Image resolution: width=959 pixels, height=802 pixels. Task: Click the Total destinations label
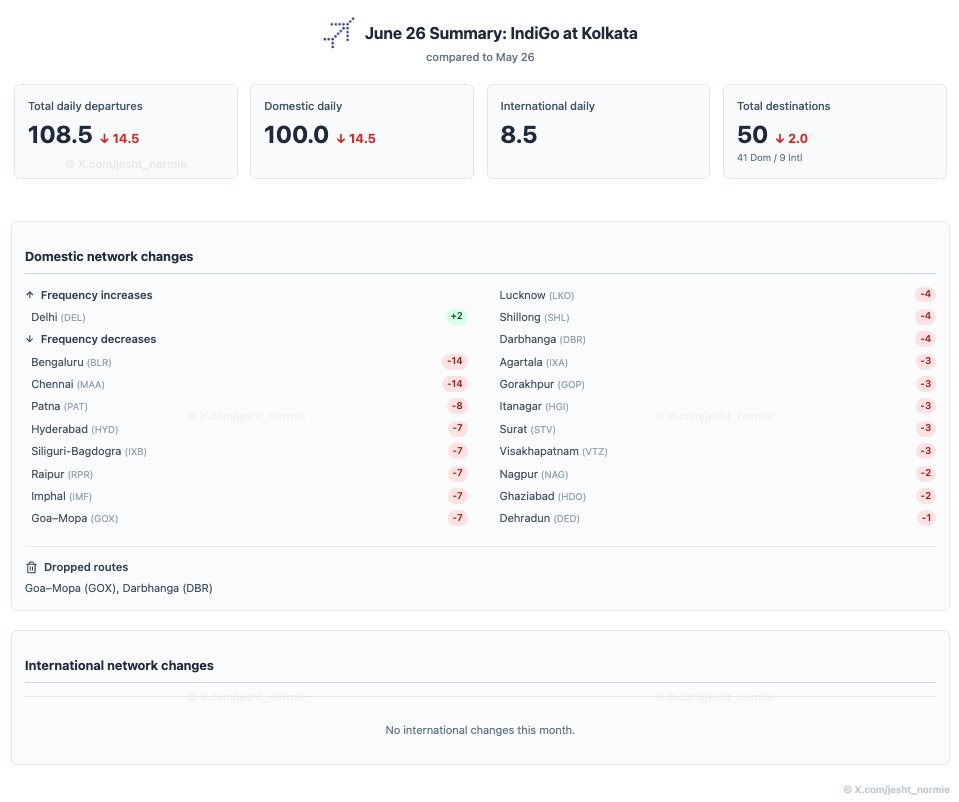[783, 106]
